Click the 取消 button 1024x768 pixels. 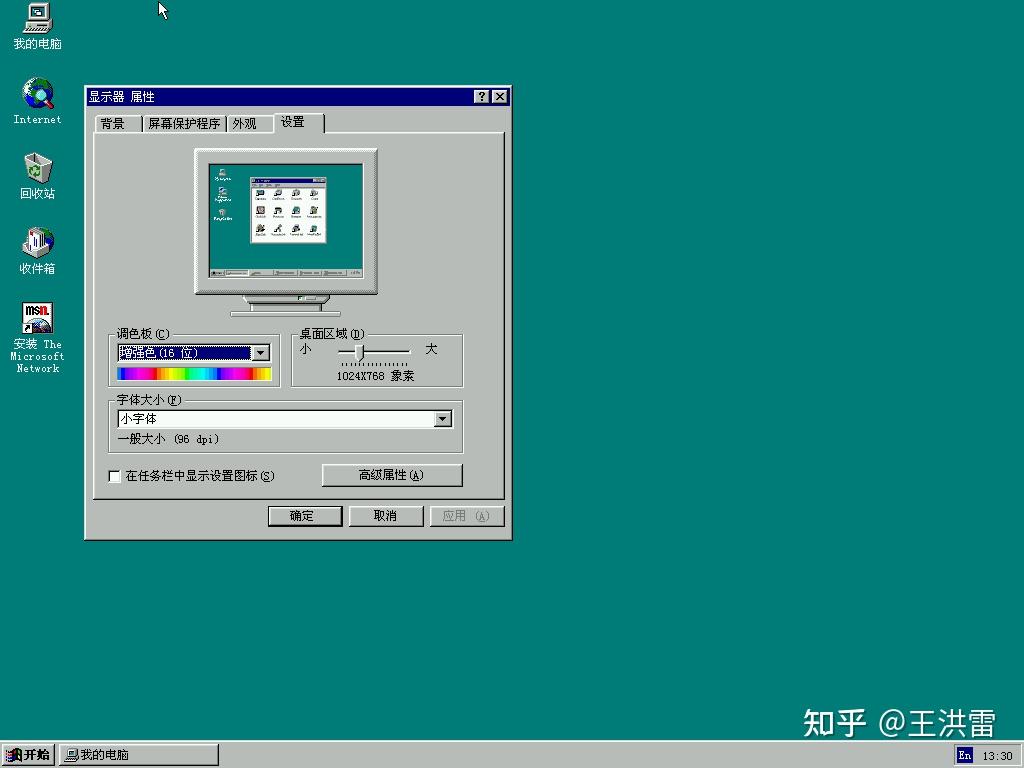[385, 515]
